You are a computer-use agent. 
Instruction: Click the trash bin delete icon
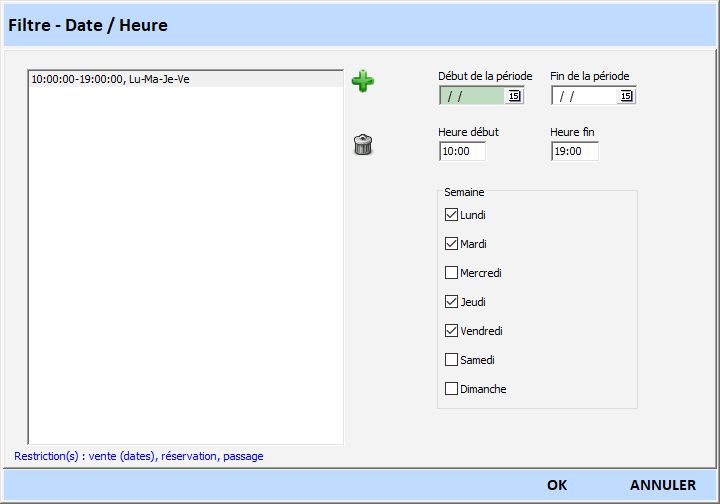pos(363,145)
